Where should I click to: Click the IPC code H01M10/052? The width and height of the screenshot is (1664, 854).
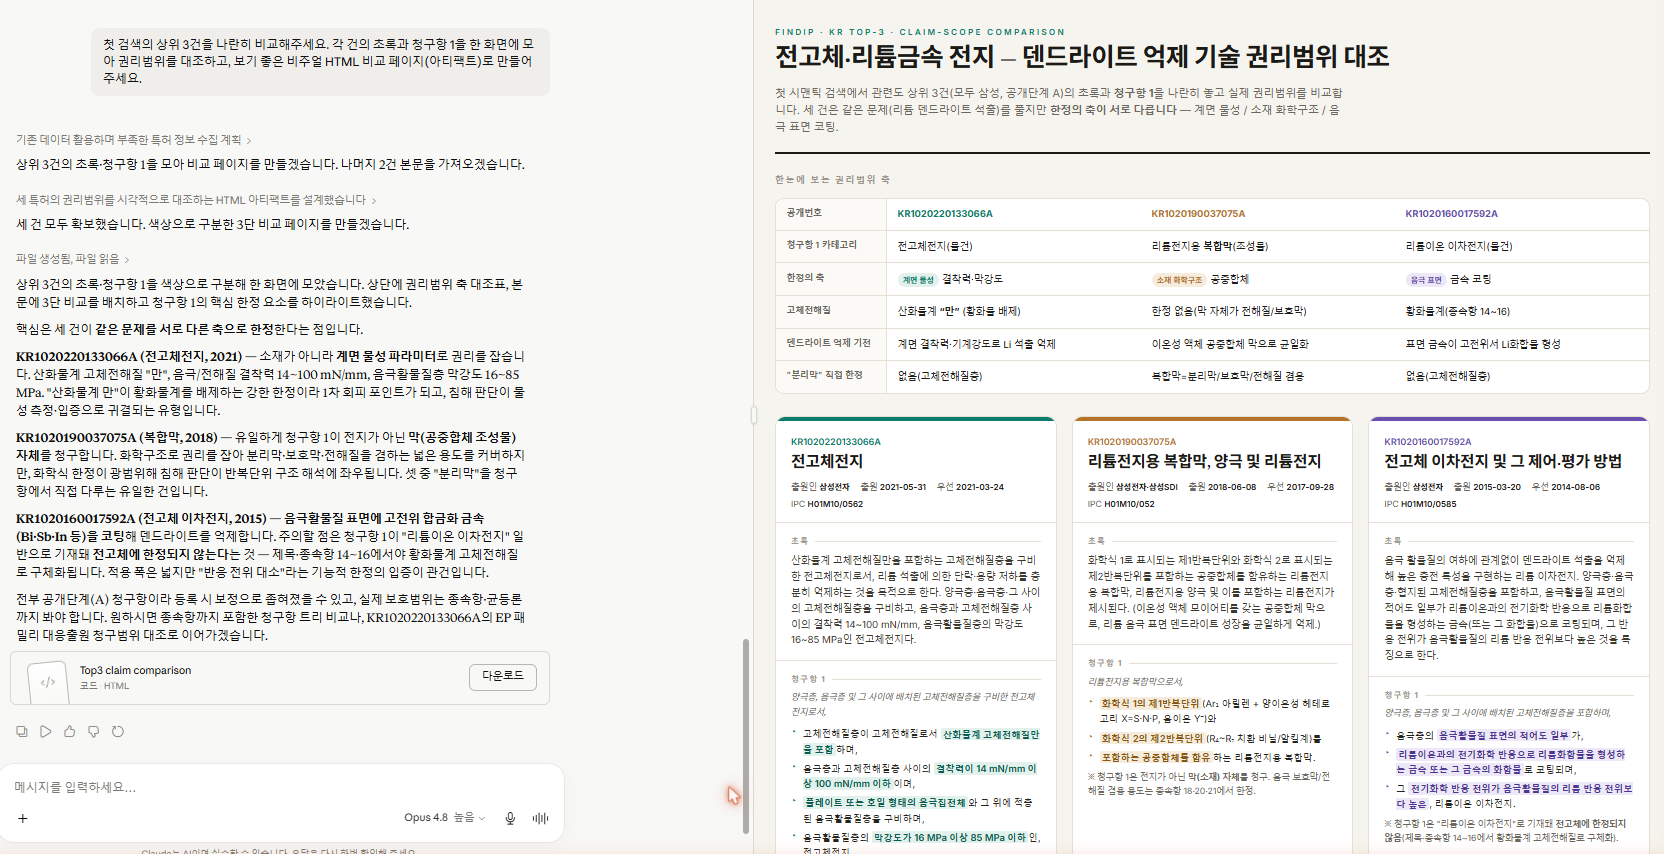[x=1129, y=504]
